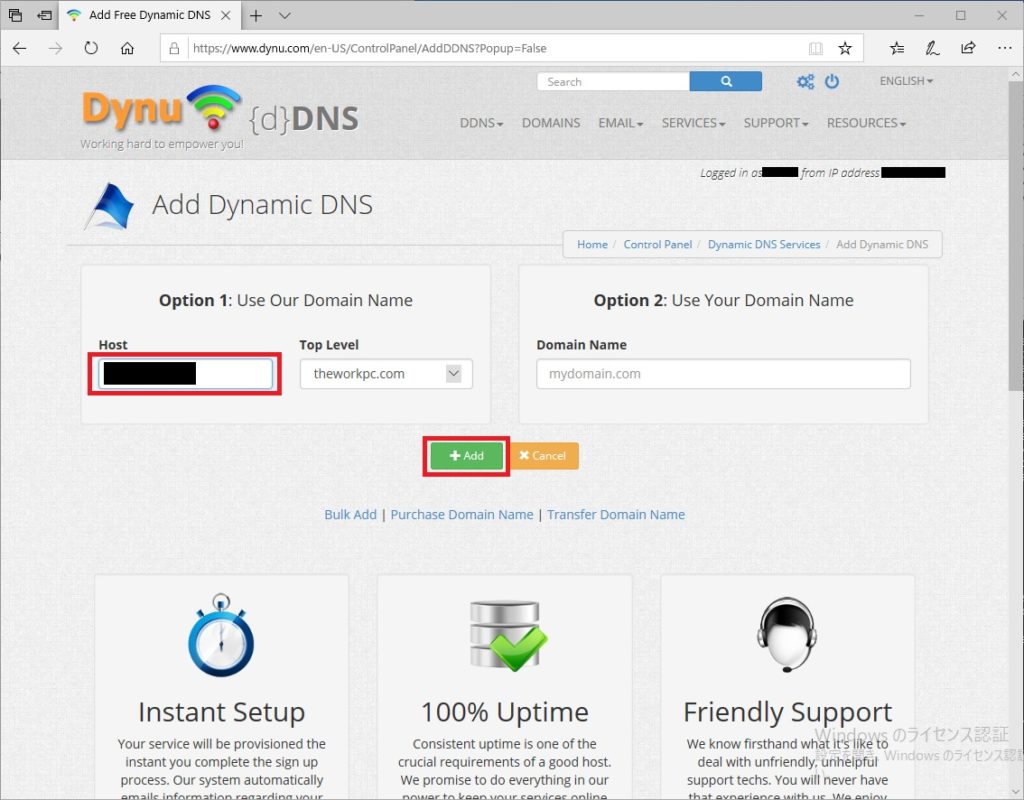Open new tab with plus icon
Image resolution: width=1024 pixels, height=800 pixels.
click(x=256, y=15)
